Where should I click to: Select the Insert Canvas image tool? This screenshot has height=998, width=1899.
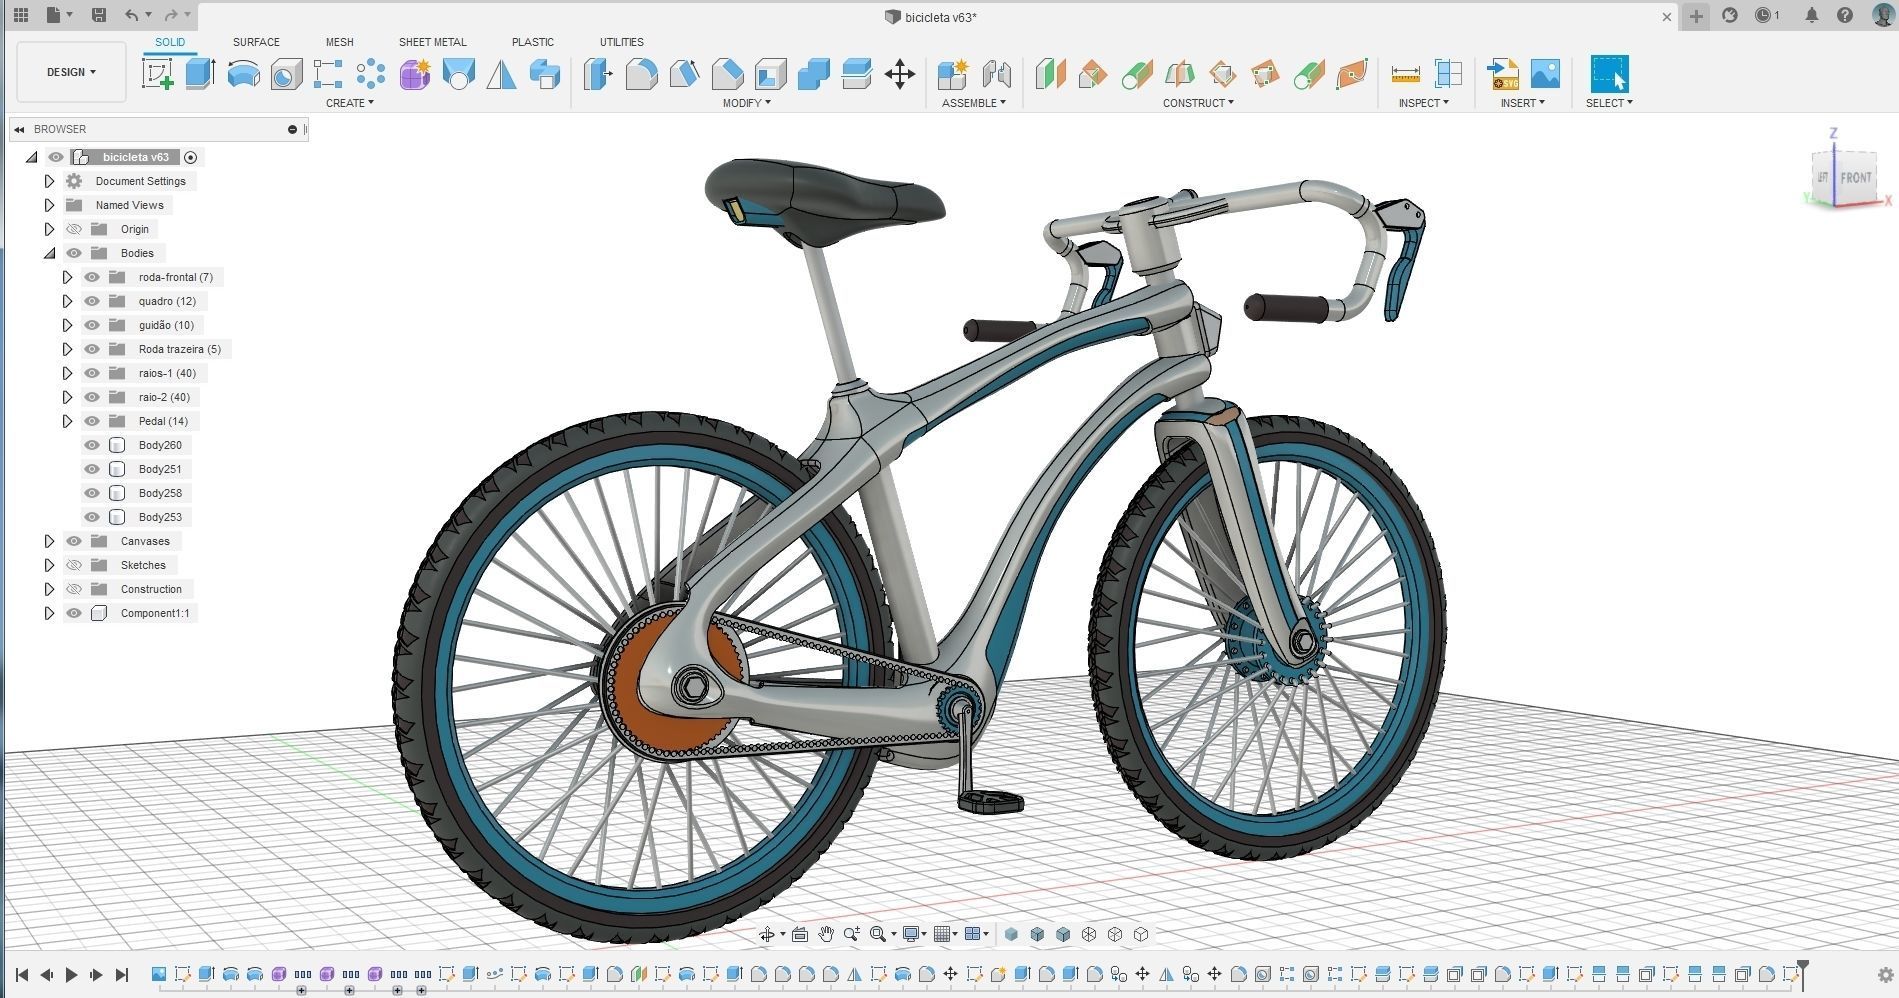point(1545,74)
